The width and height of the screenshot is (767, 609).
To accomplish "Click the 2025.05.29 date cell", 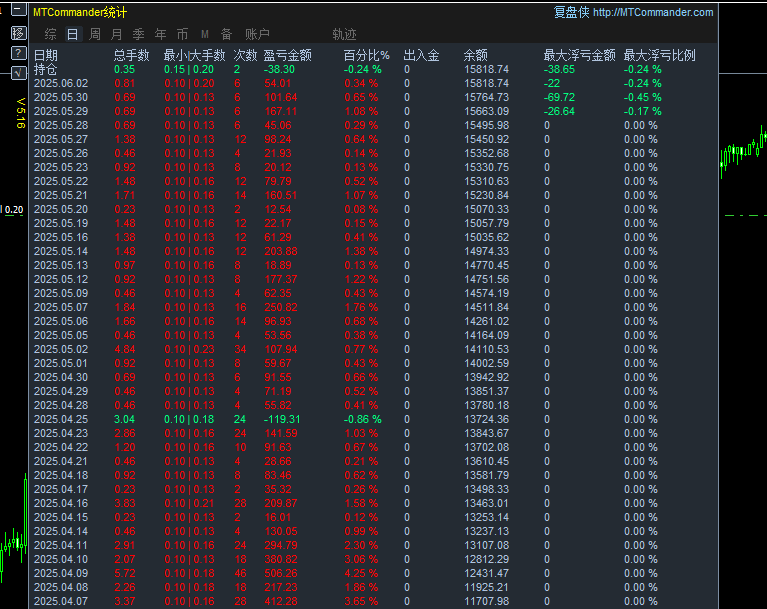I will pos(61,112).
